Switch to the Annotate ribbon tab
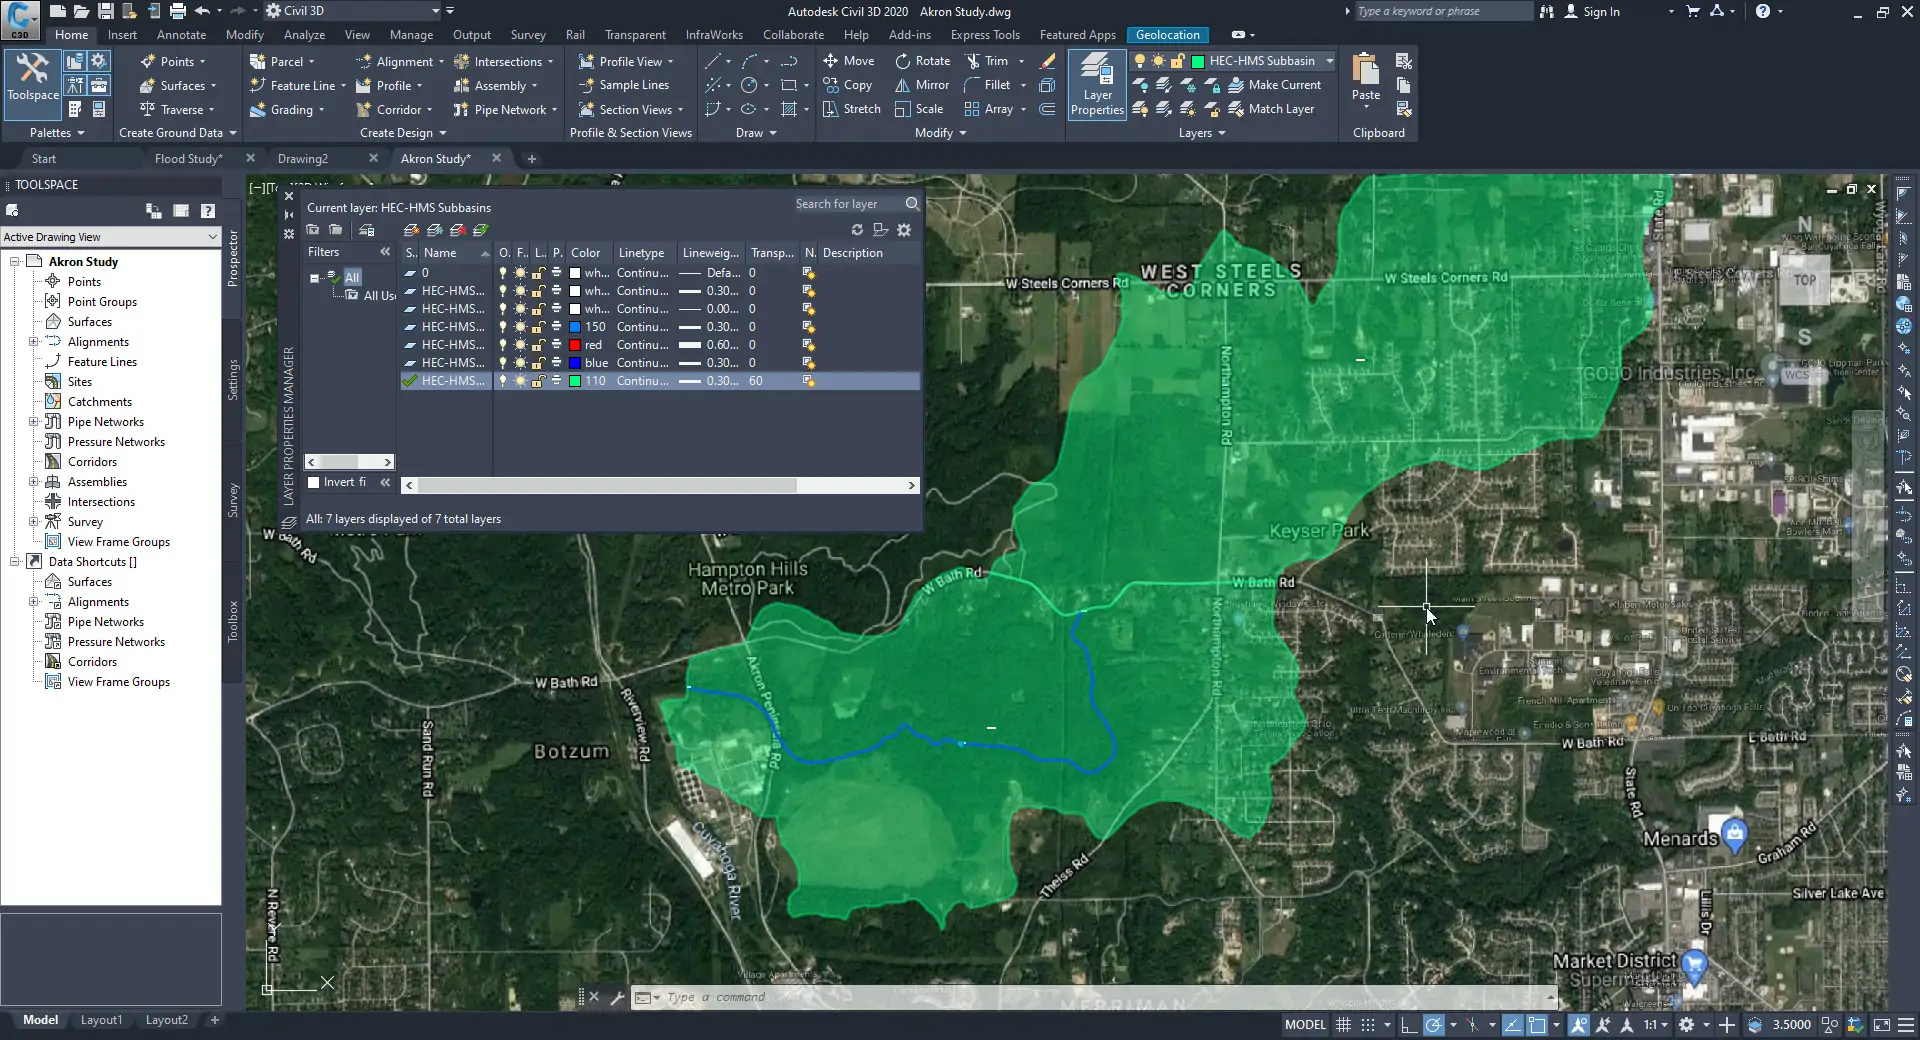The height and width of the screenshot is (1040, 1920). click(x=182, y=34)
